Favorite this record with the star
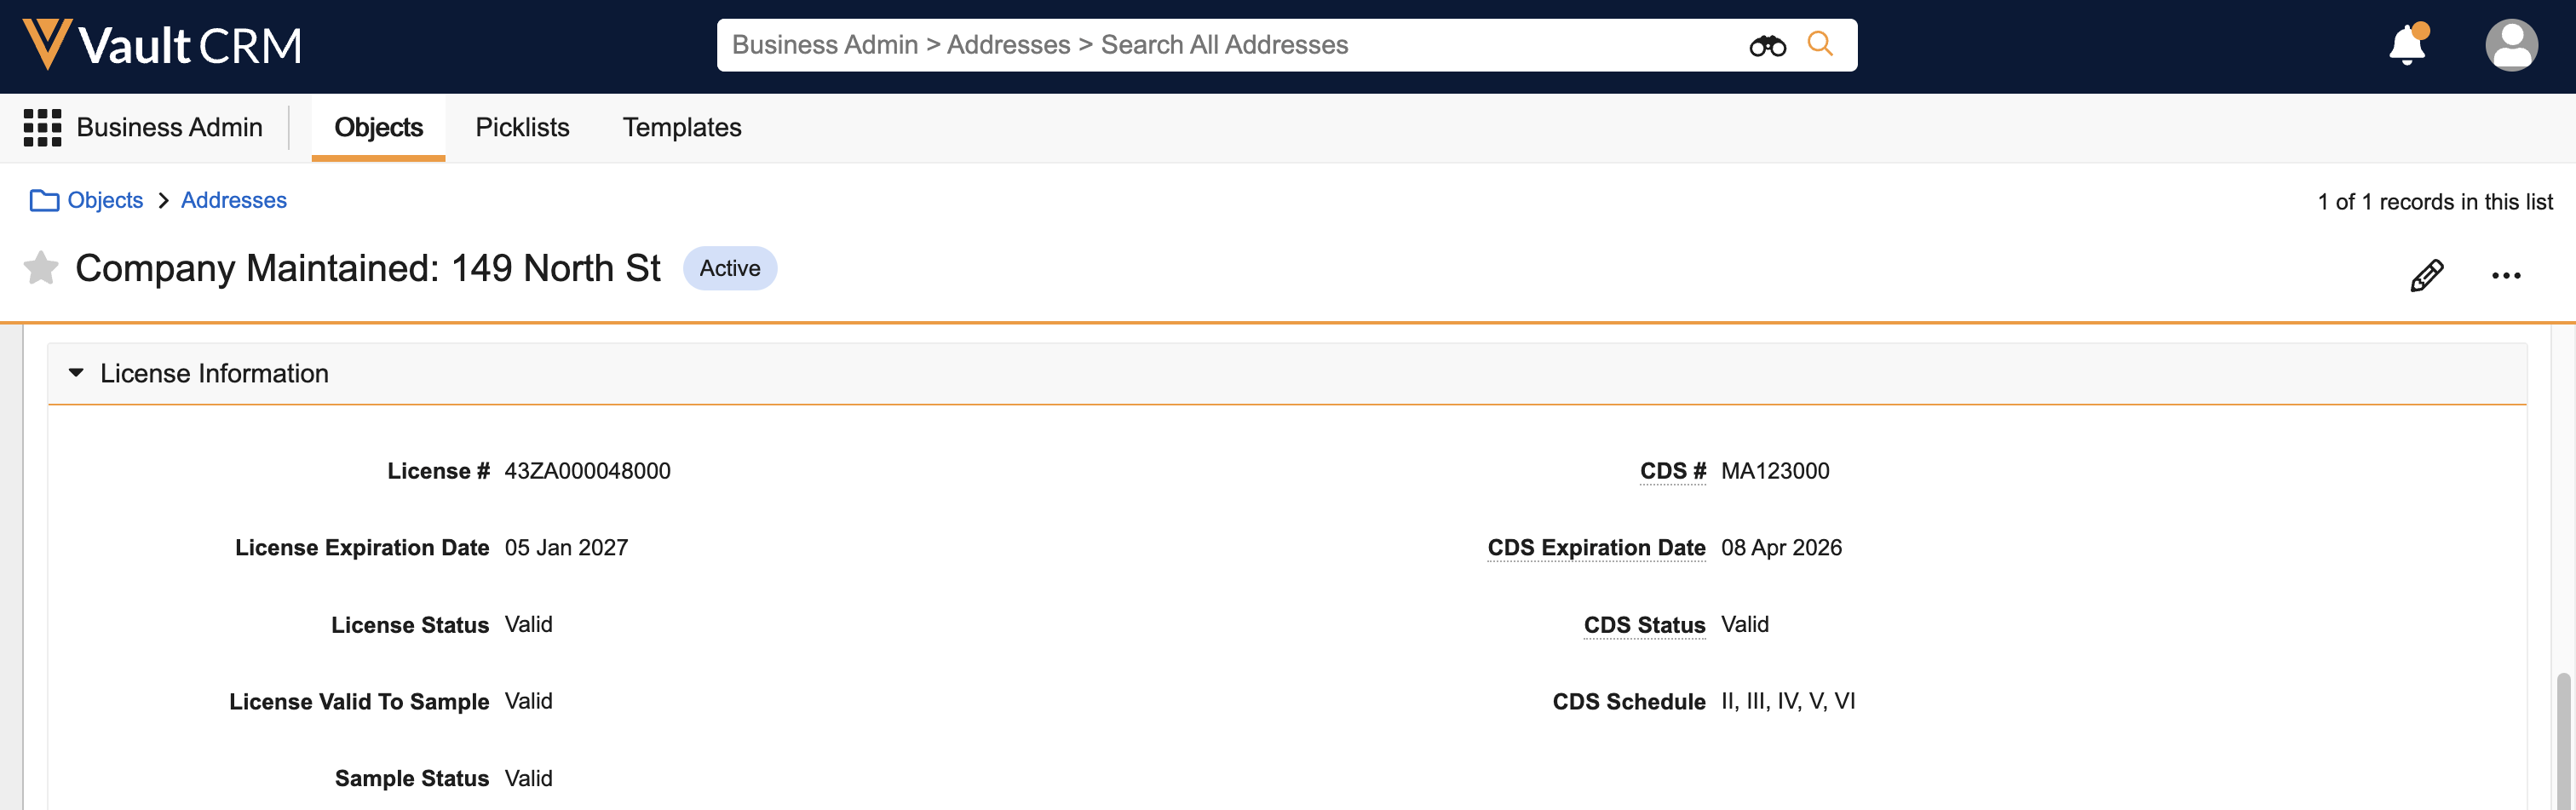The width and height of the screenshot is (2576, 810). point(41,268)
